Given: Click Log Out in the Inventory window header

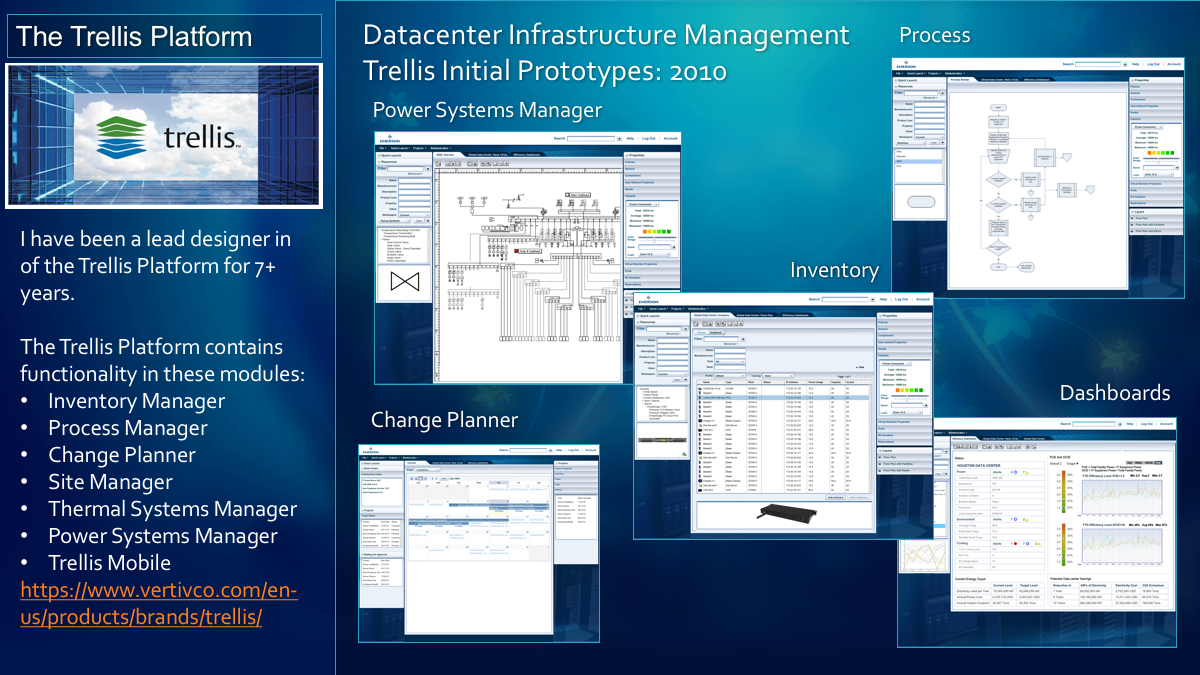Looking at the screenshot, I should click(x=901, y=299).
